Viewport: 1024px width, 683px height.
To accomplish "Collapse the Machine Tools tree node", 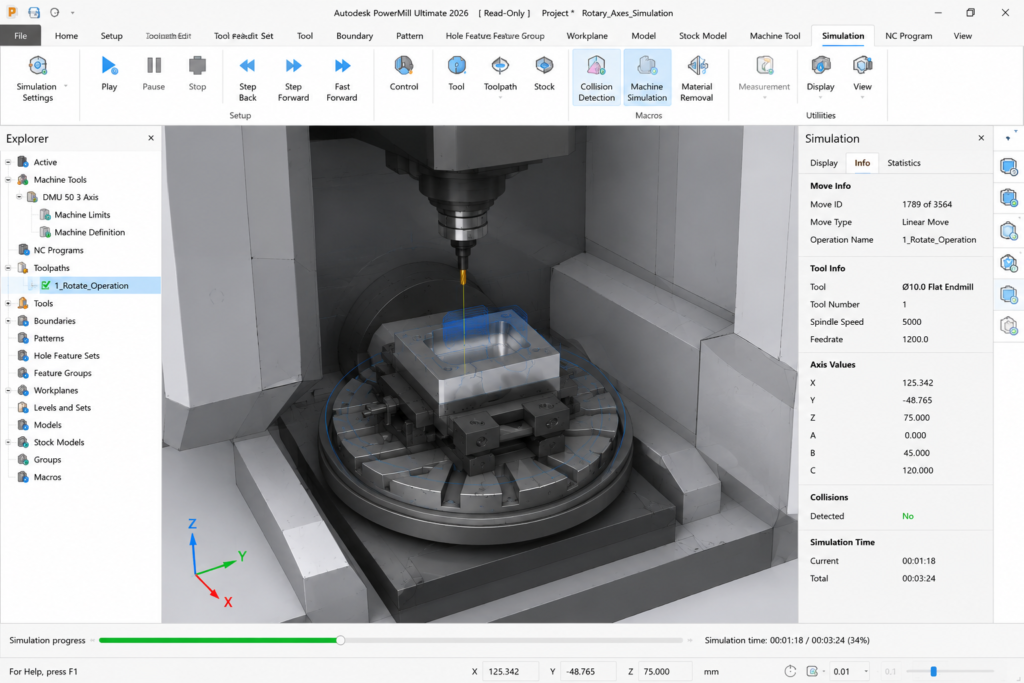I will [8, 180].
